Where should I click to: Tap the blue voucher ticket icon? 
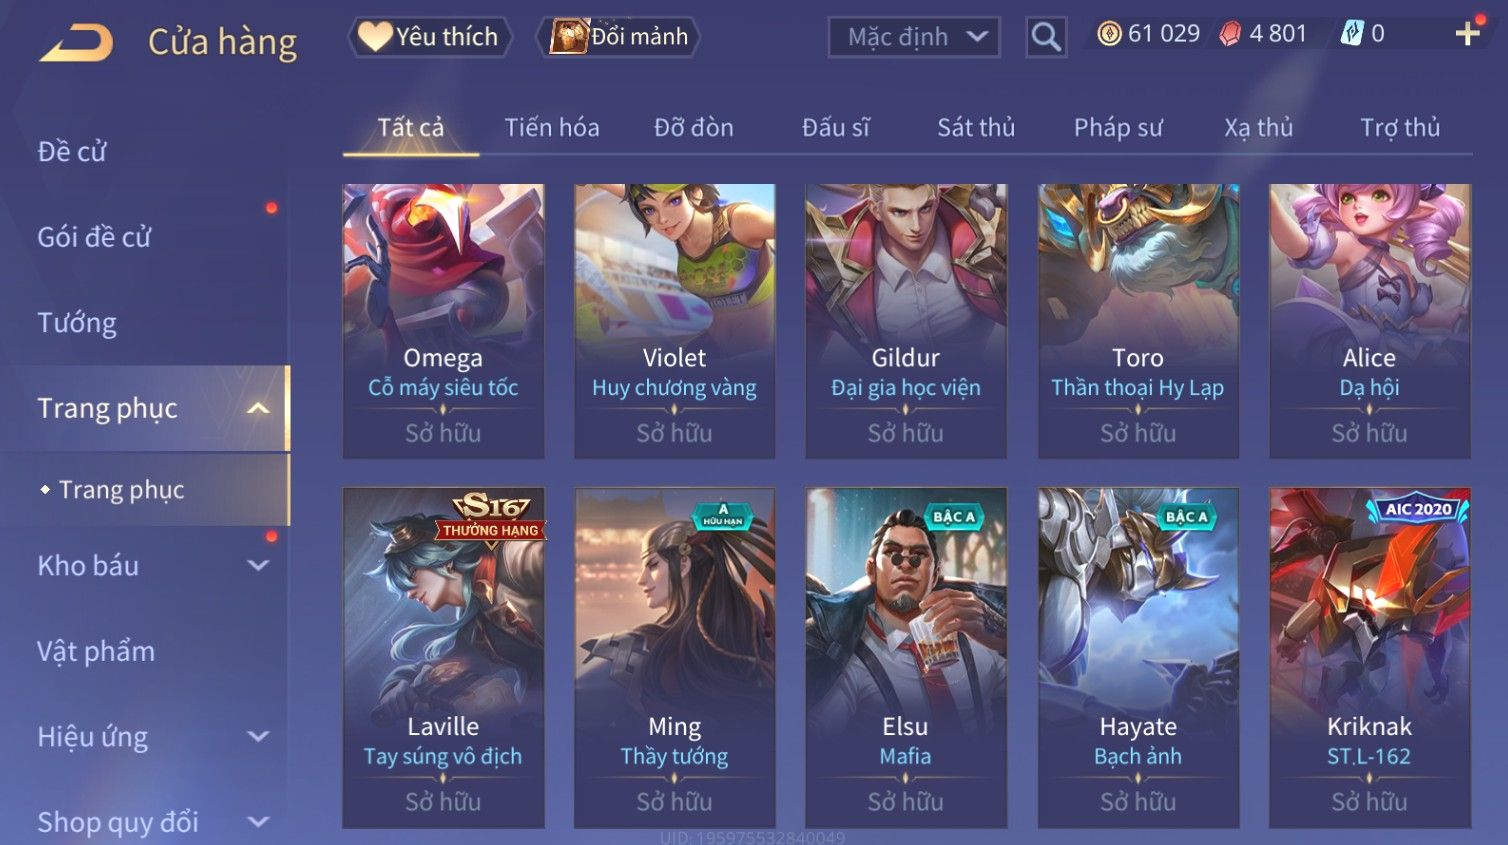pyautogui.click(x=1352, y=34)
